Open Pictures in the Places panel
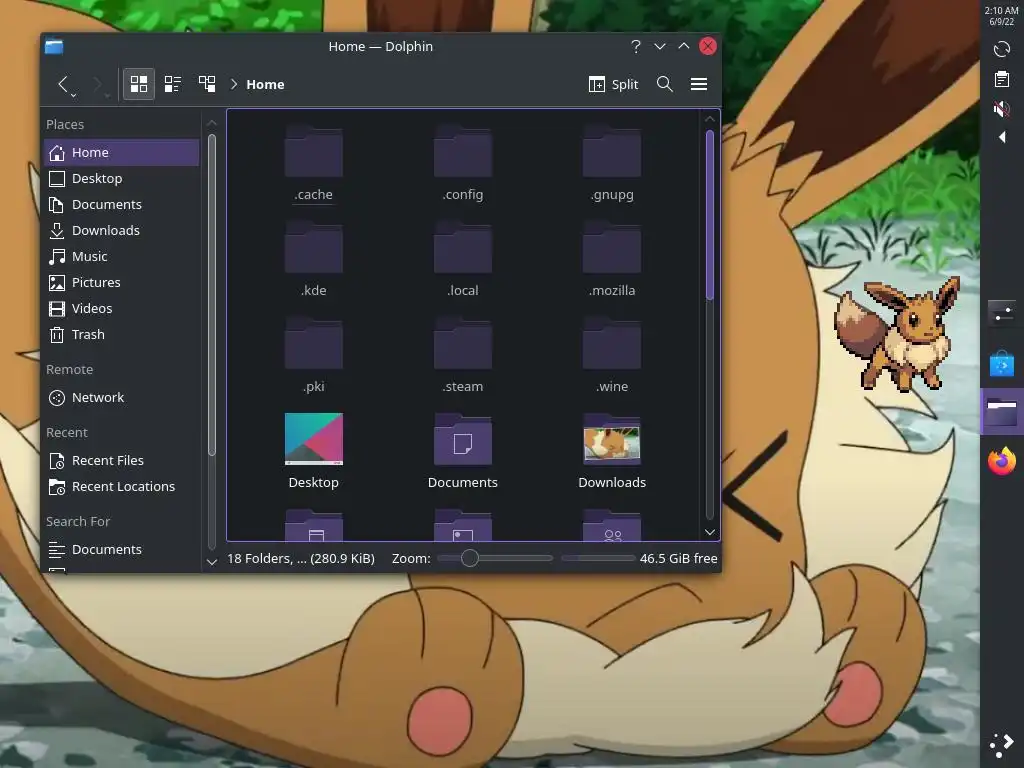The height and width of the screenshot is (768, 1024). 121,283
